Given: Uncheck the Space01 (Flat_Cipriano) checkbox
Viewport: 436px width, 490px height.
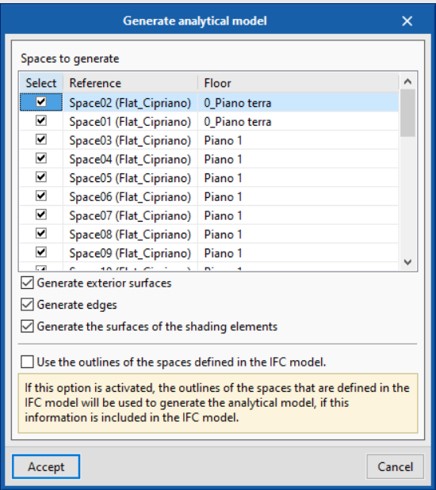Looking at the screenshot, I should 41,121.
